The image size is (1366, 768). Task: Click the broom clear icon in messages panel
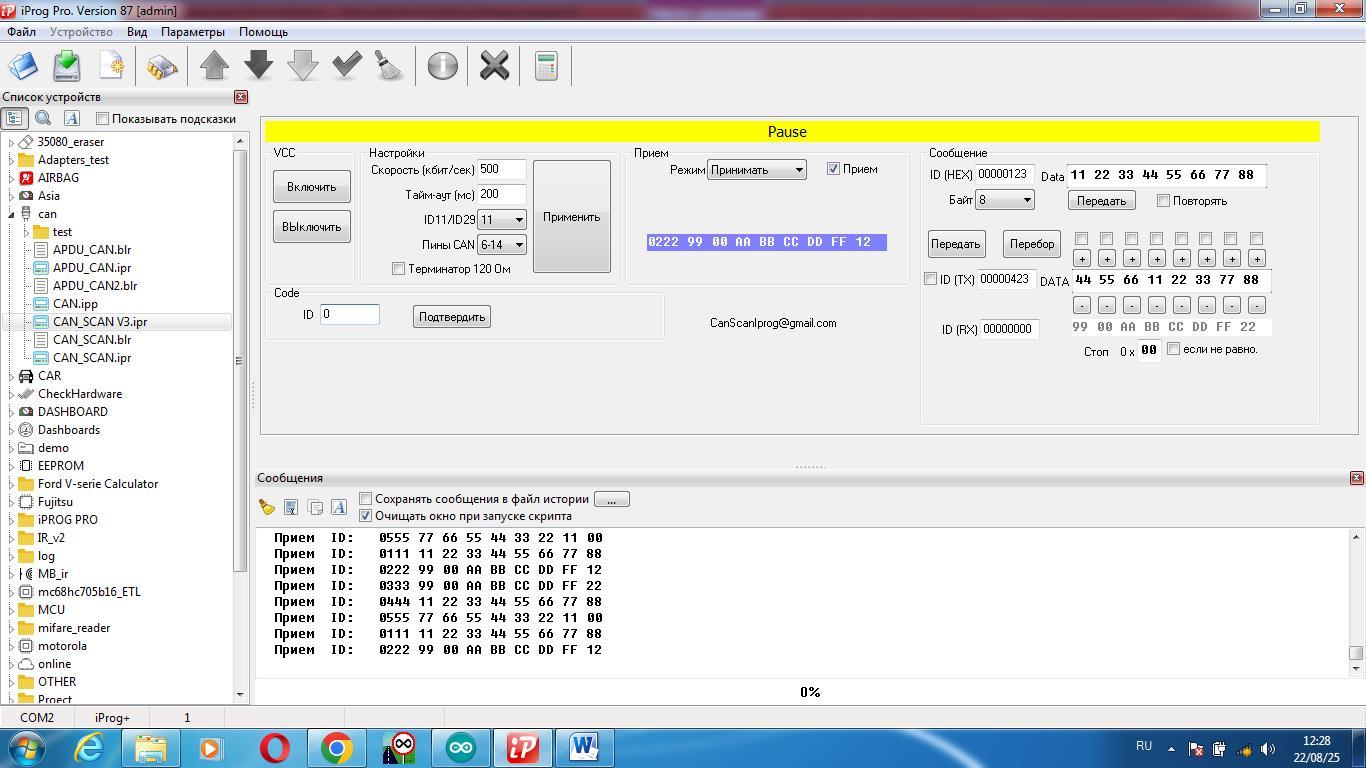(x=267, y=507)
